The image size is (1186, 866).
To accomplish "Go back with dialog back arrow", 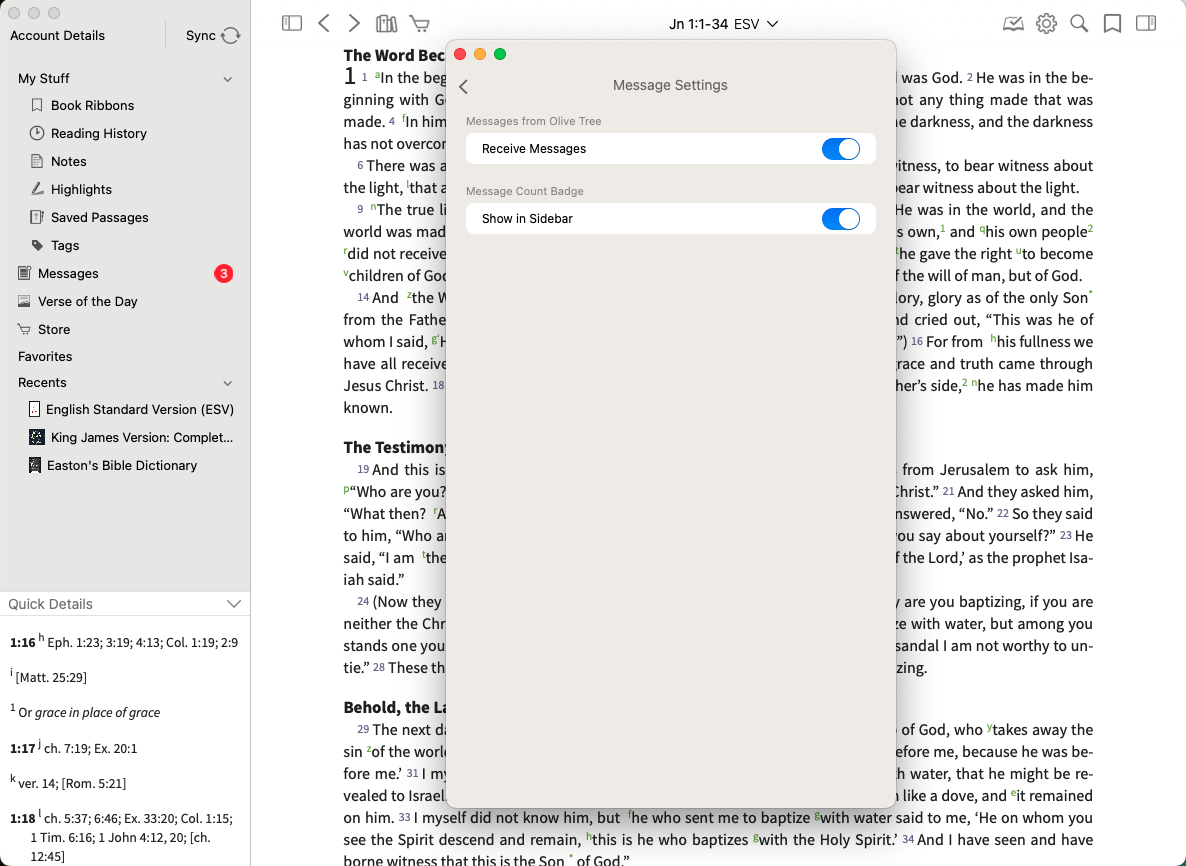I will tap(464, 87).
